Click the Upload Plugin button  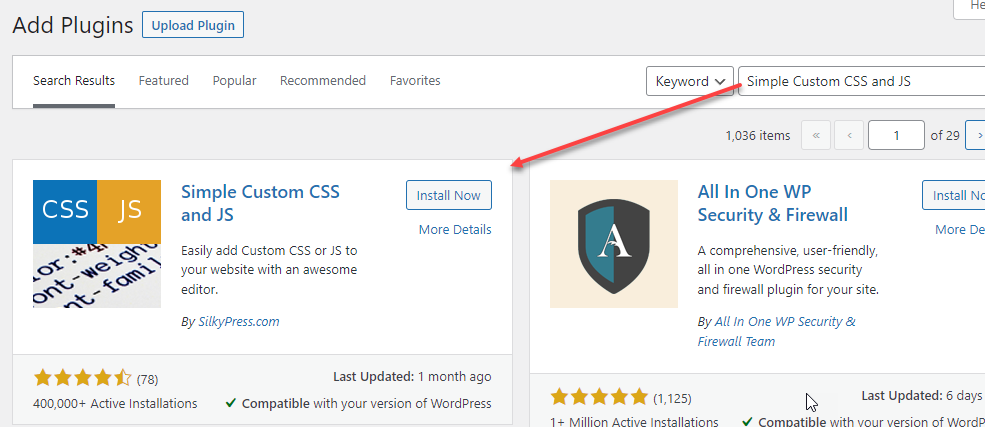point(193,26)
